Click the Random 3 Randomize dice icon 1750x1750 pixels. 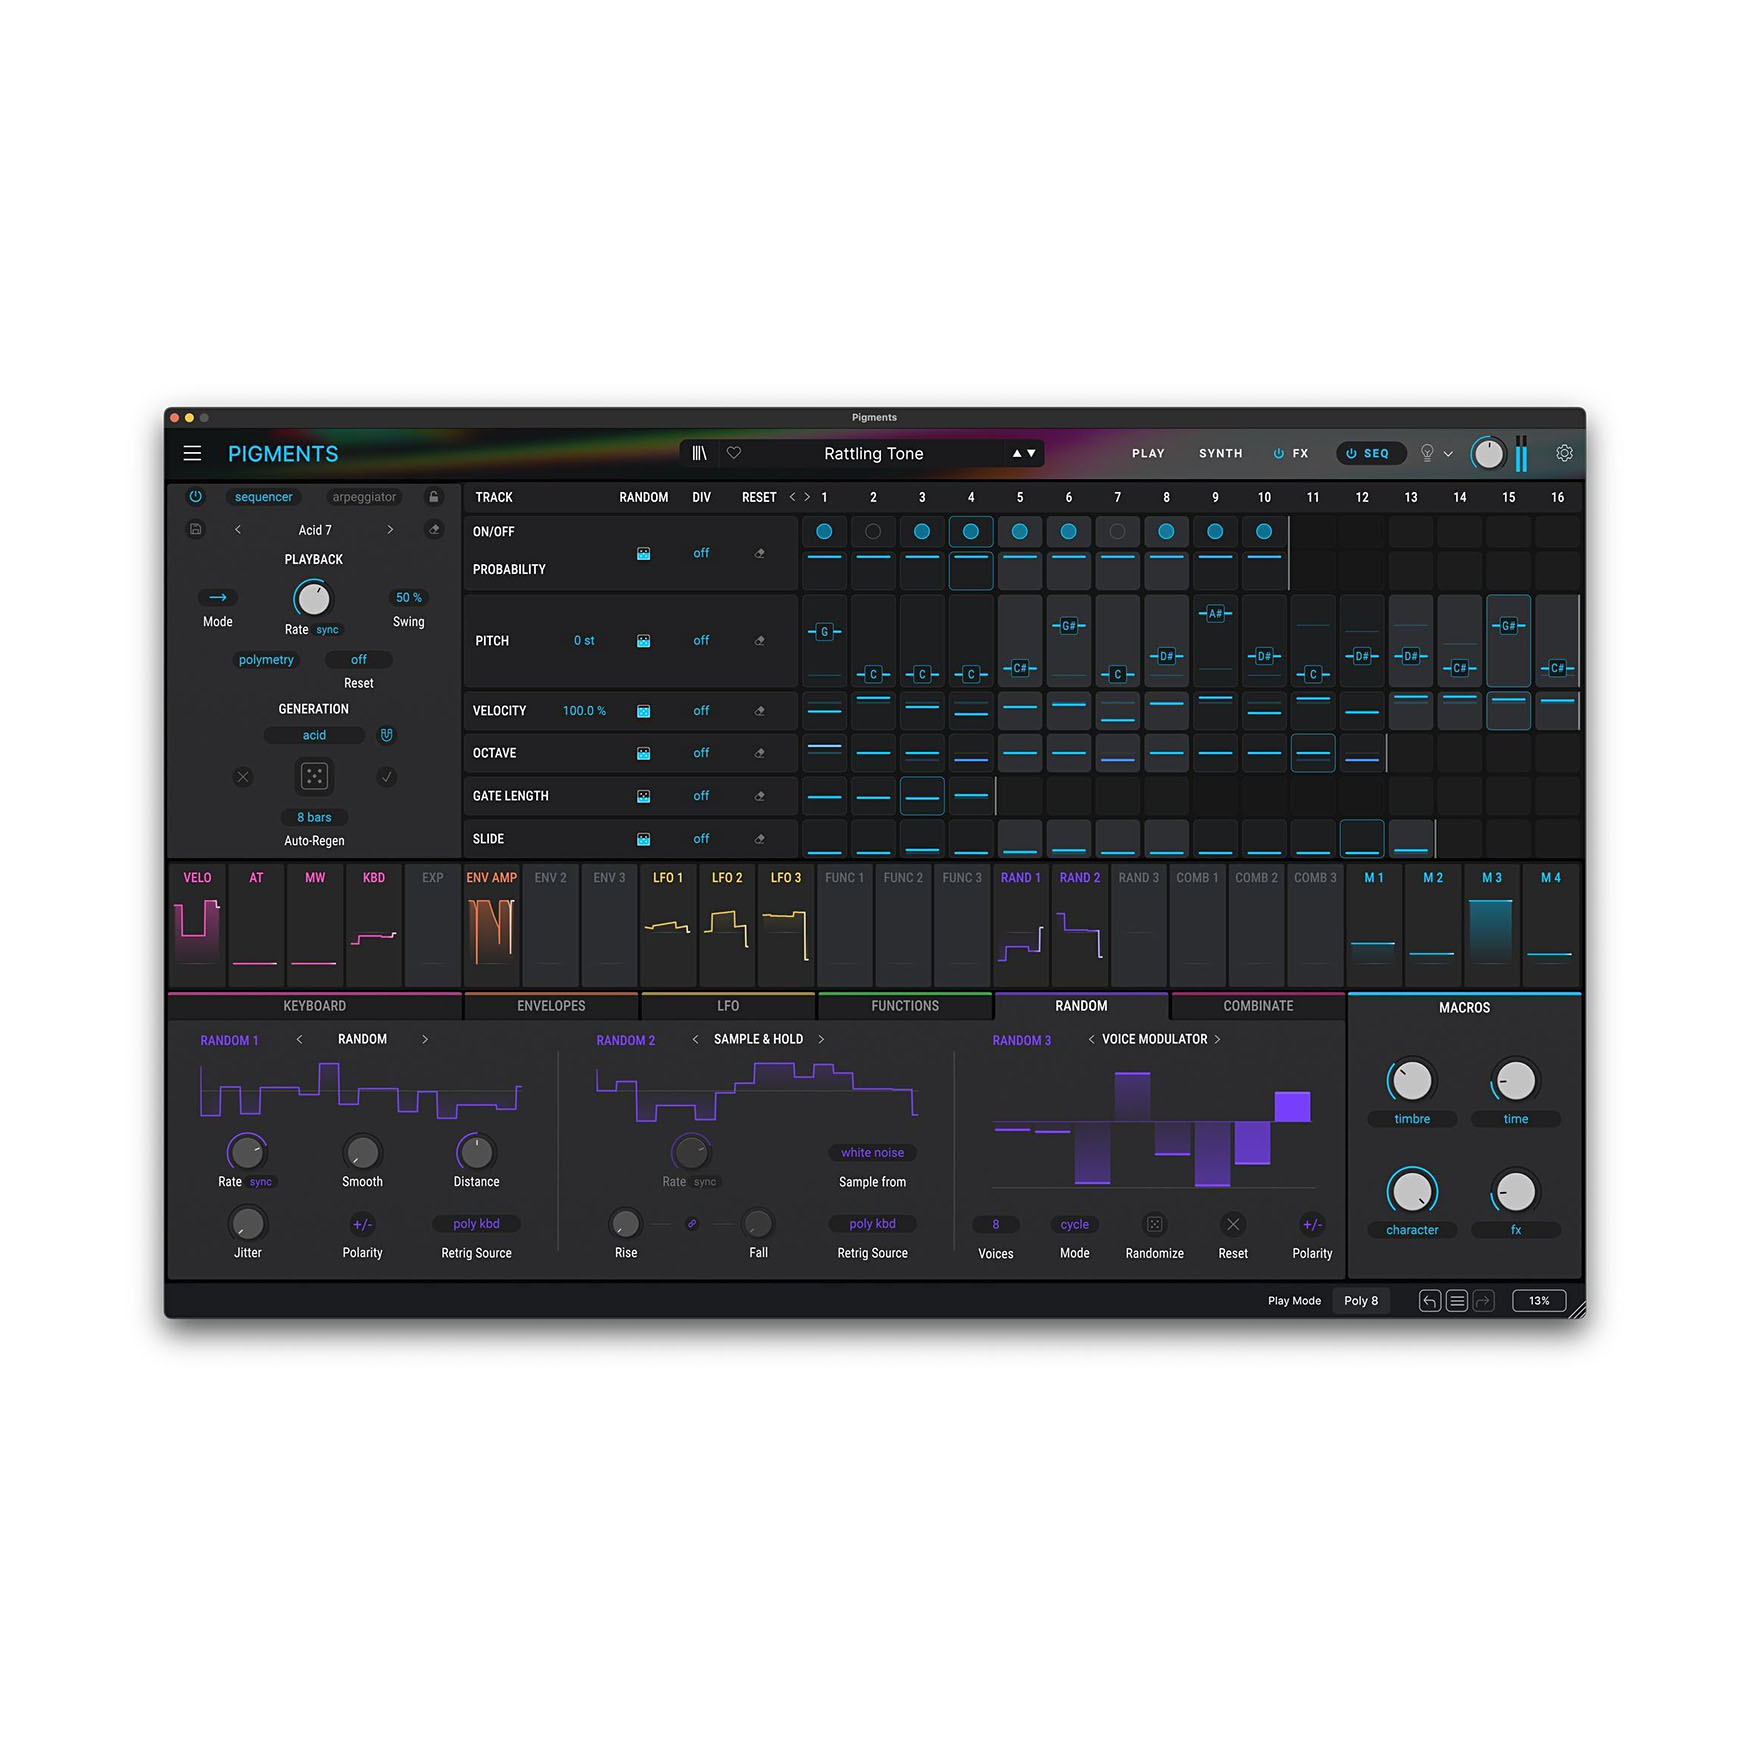[1154, 1224]
